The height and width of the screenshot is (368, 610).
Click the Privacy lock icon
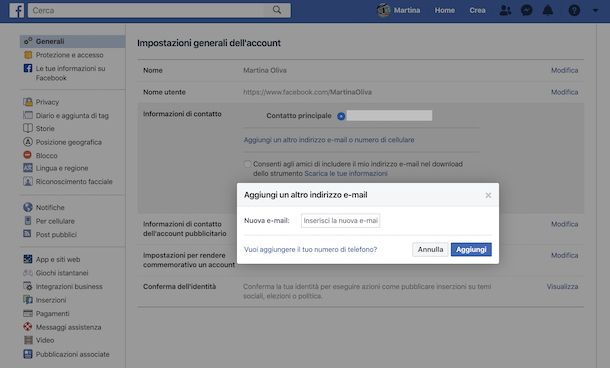tap(28, 102)
